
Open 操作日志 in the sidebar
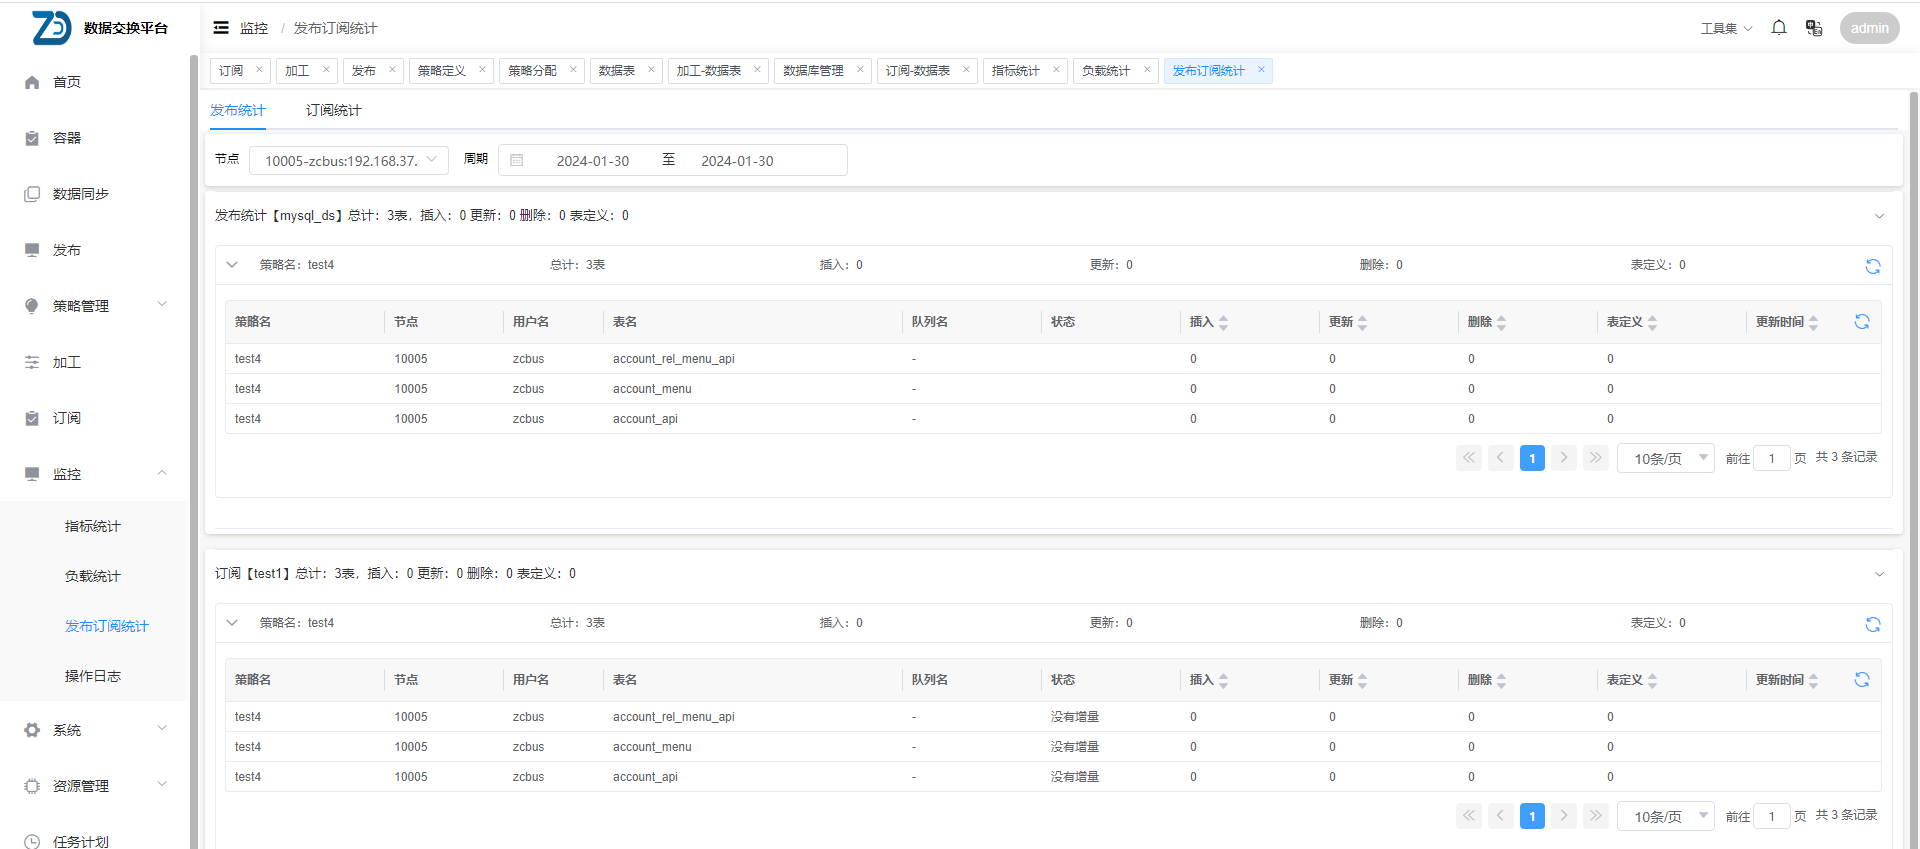(93, 676)
